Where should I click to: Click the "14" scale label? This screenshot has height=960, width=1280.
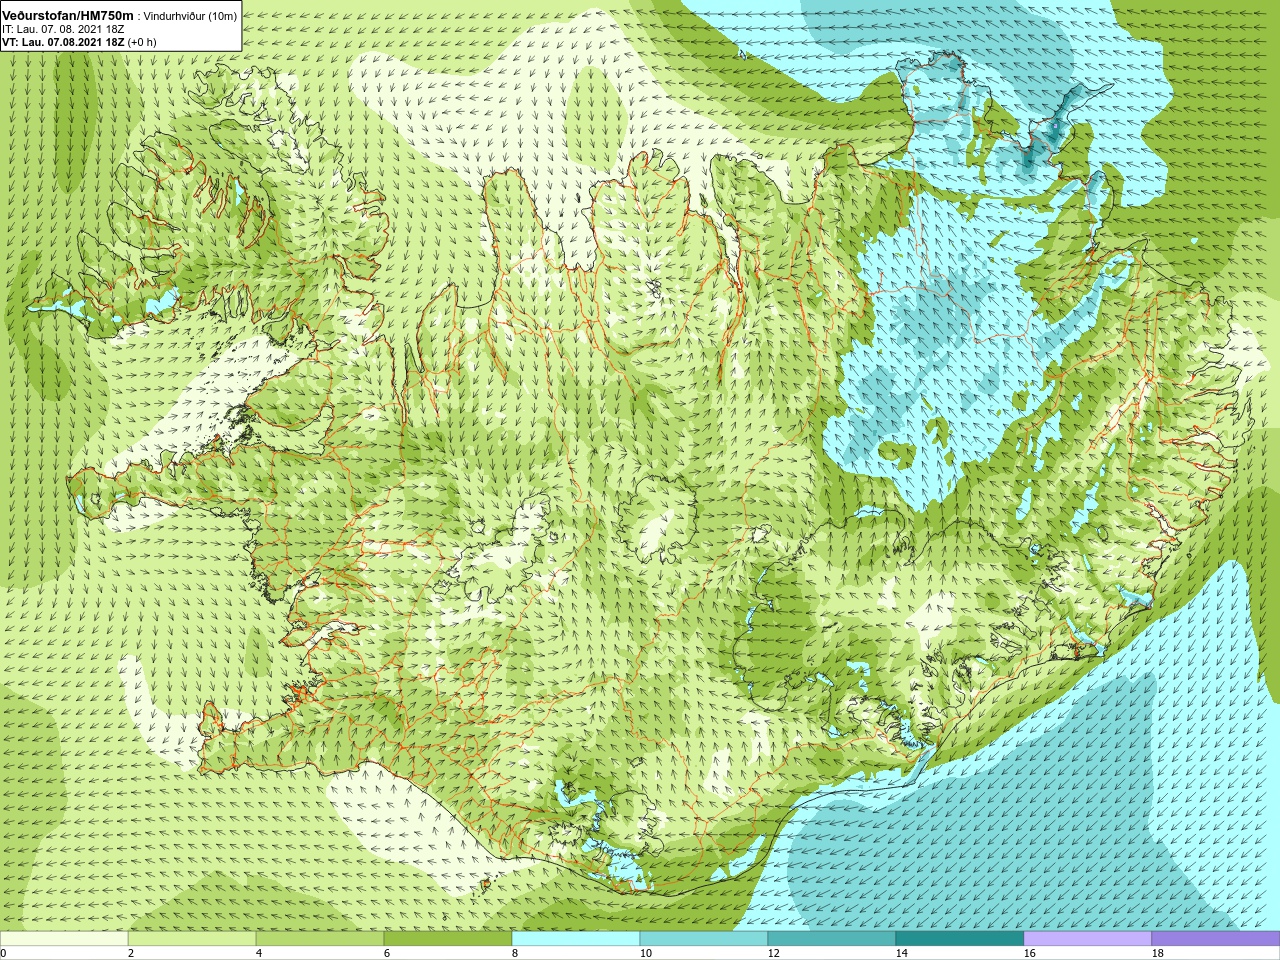pos(902,954)
